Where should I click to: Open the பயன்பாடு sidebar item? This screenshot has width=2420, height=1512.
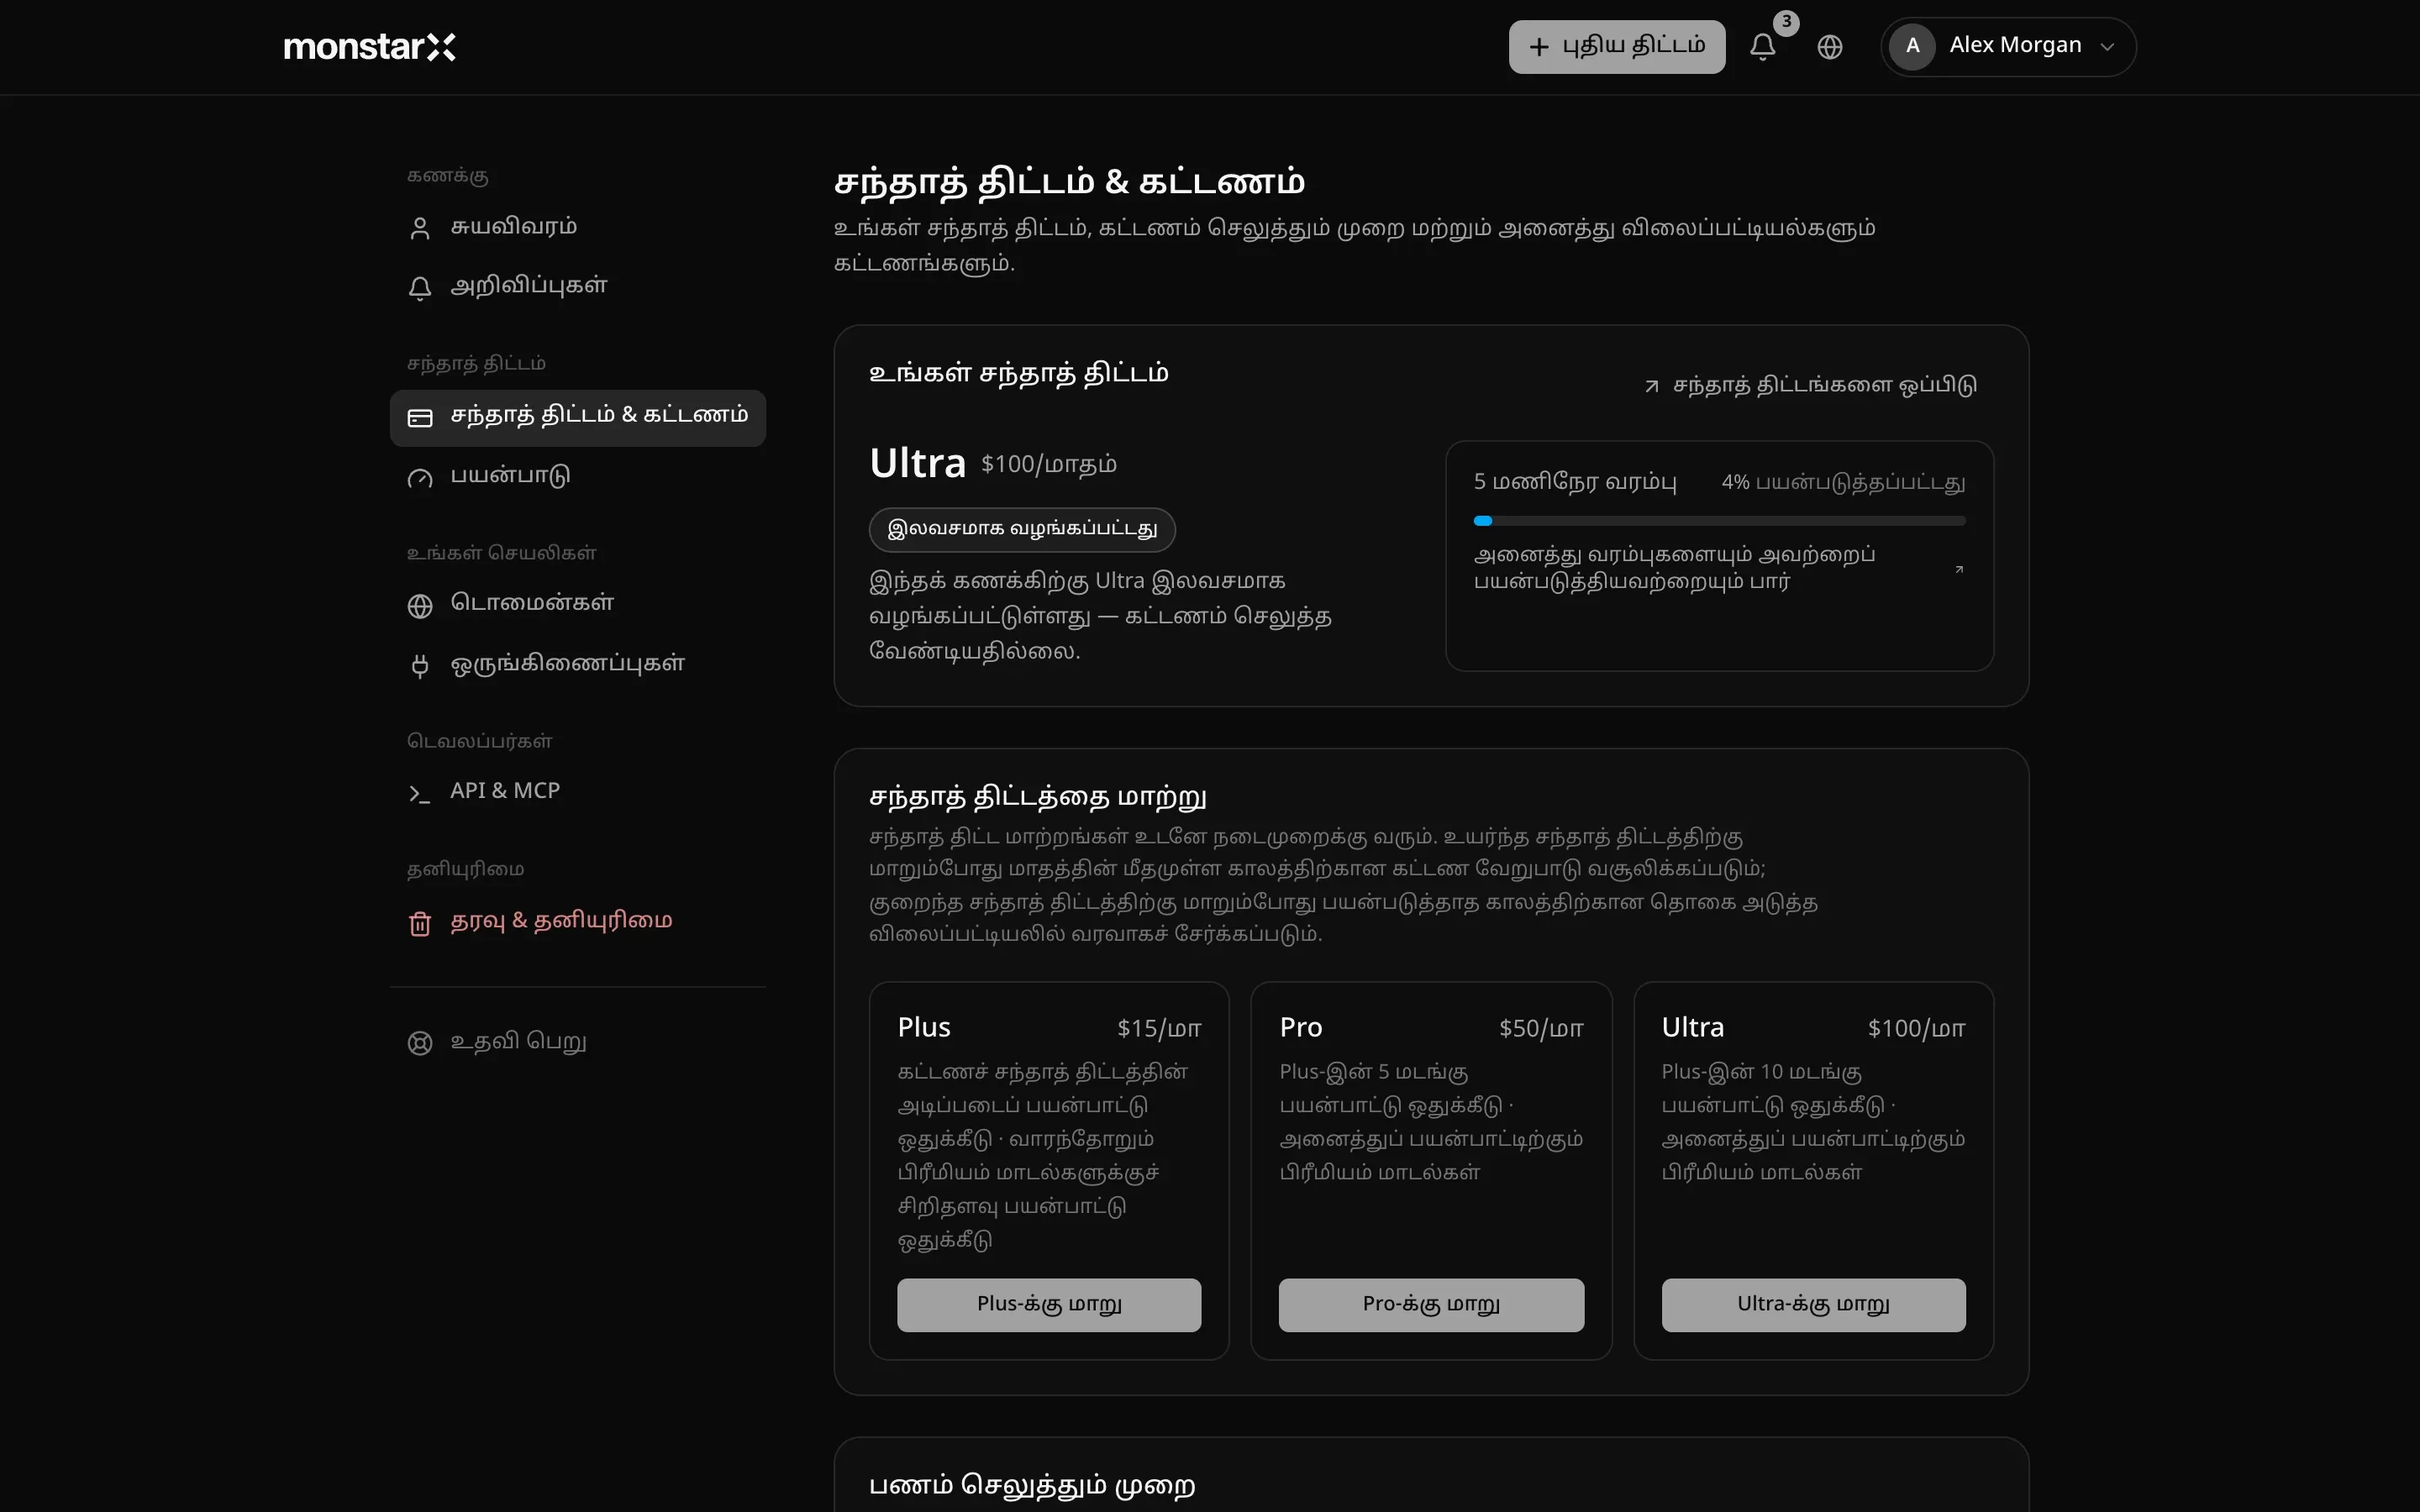click(x=577, y=476)
